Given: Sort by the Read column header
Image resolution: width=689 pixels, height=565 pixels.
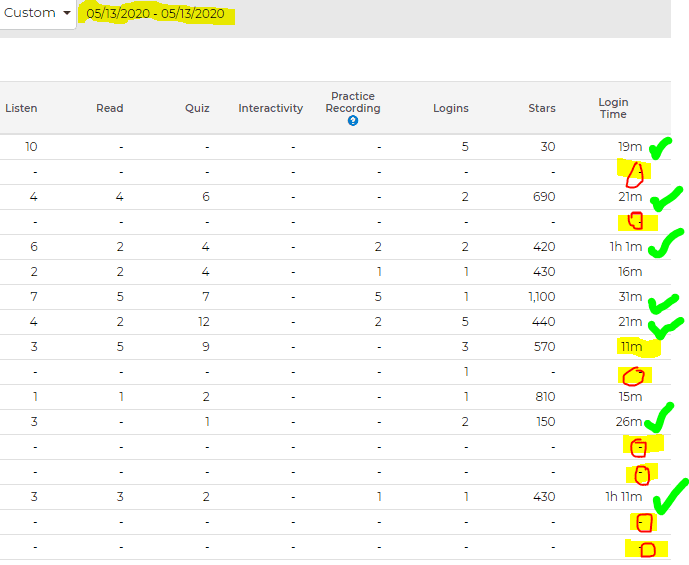Looking at the screenshot, I should point(110,109).
